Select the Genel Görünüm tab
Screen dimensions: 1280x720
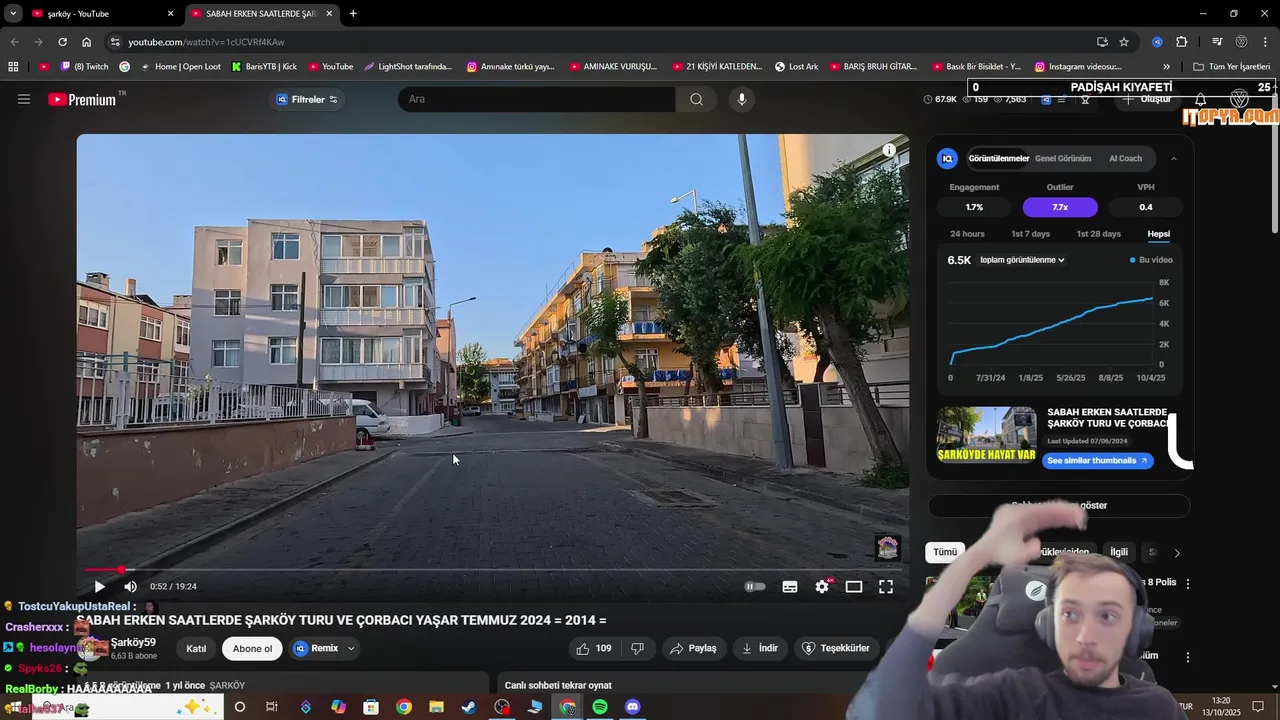click(x=1062, y=158)
